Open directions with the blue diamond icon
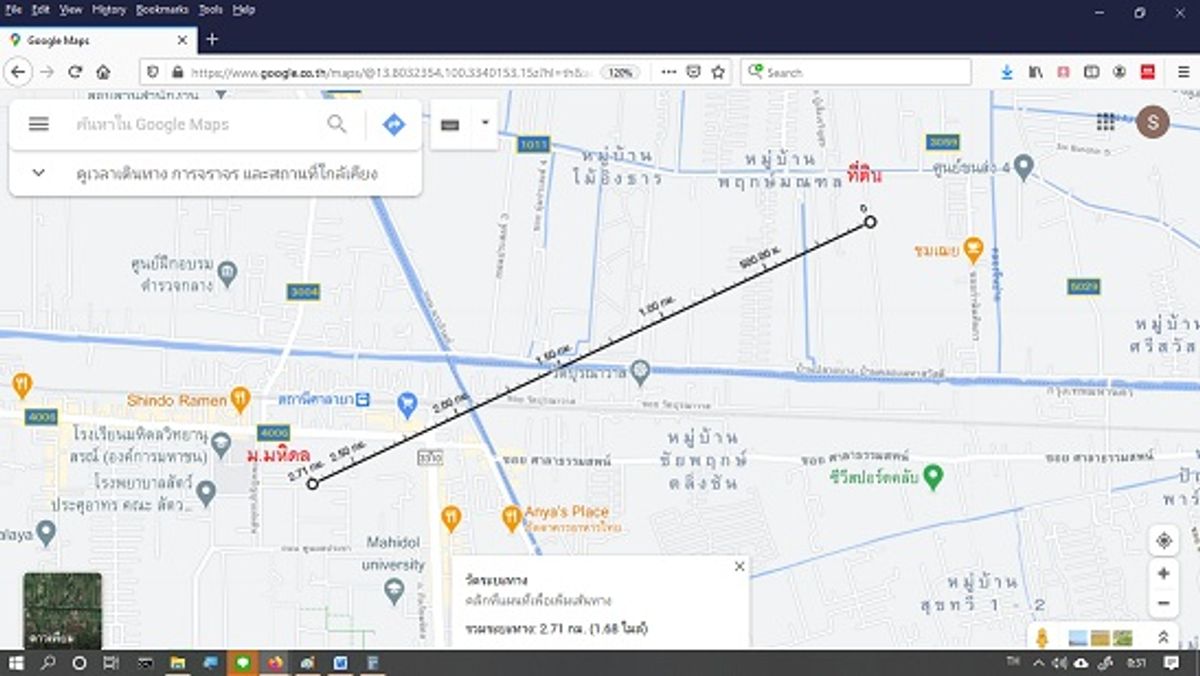 point(394,124)
